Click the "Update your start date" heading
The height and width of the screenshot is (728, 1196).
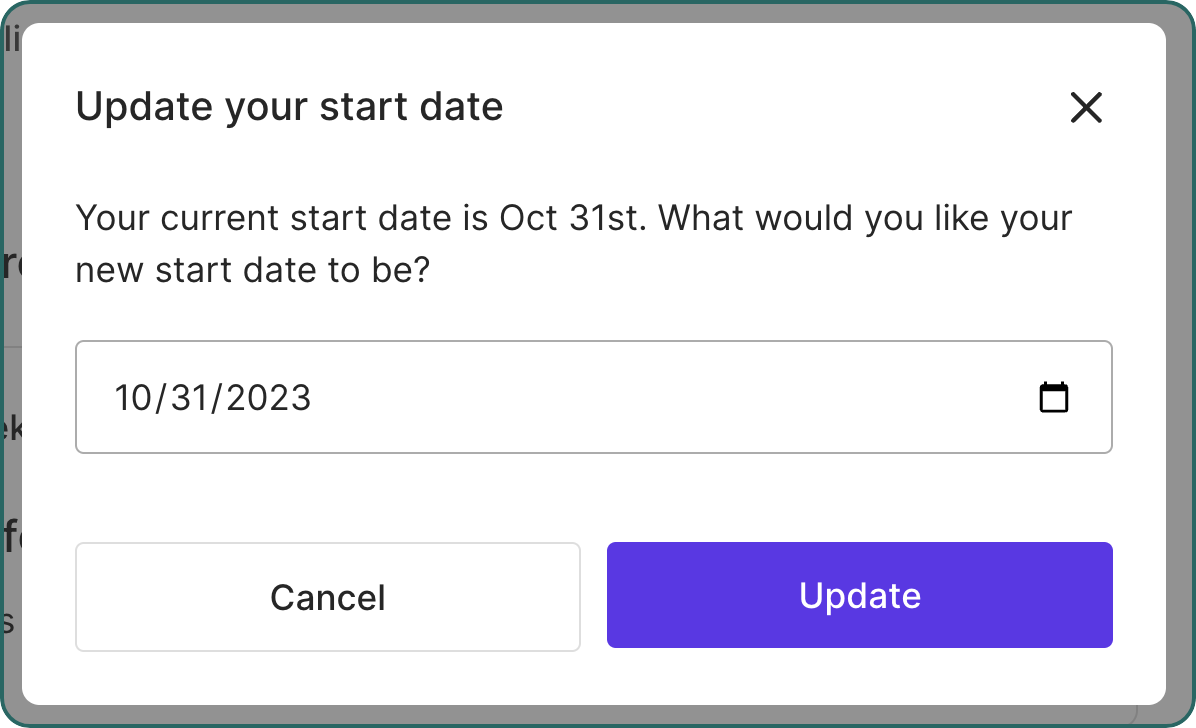(x=289, y=106)
